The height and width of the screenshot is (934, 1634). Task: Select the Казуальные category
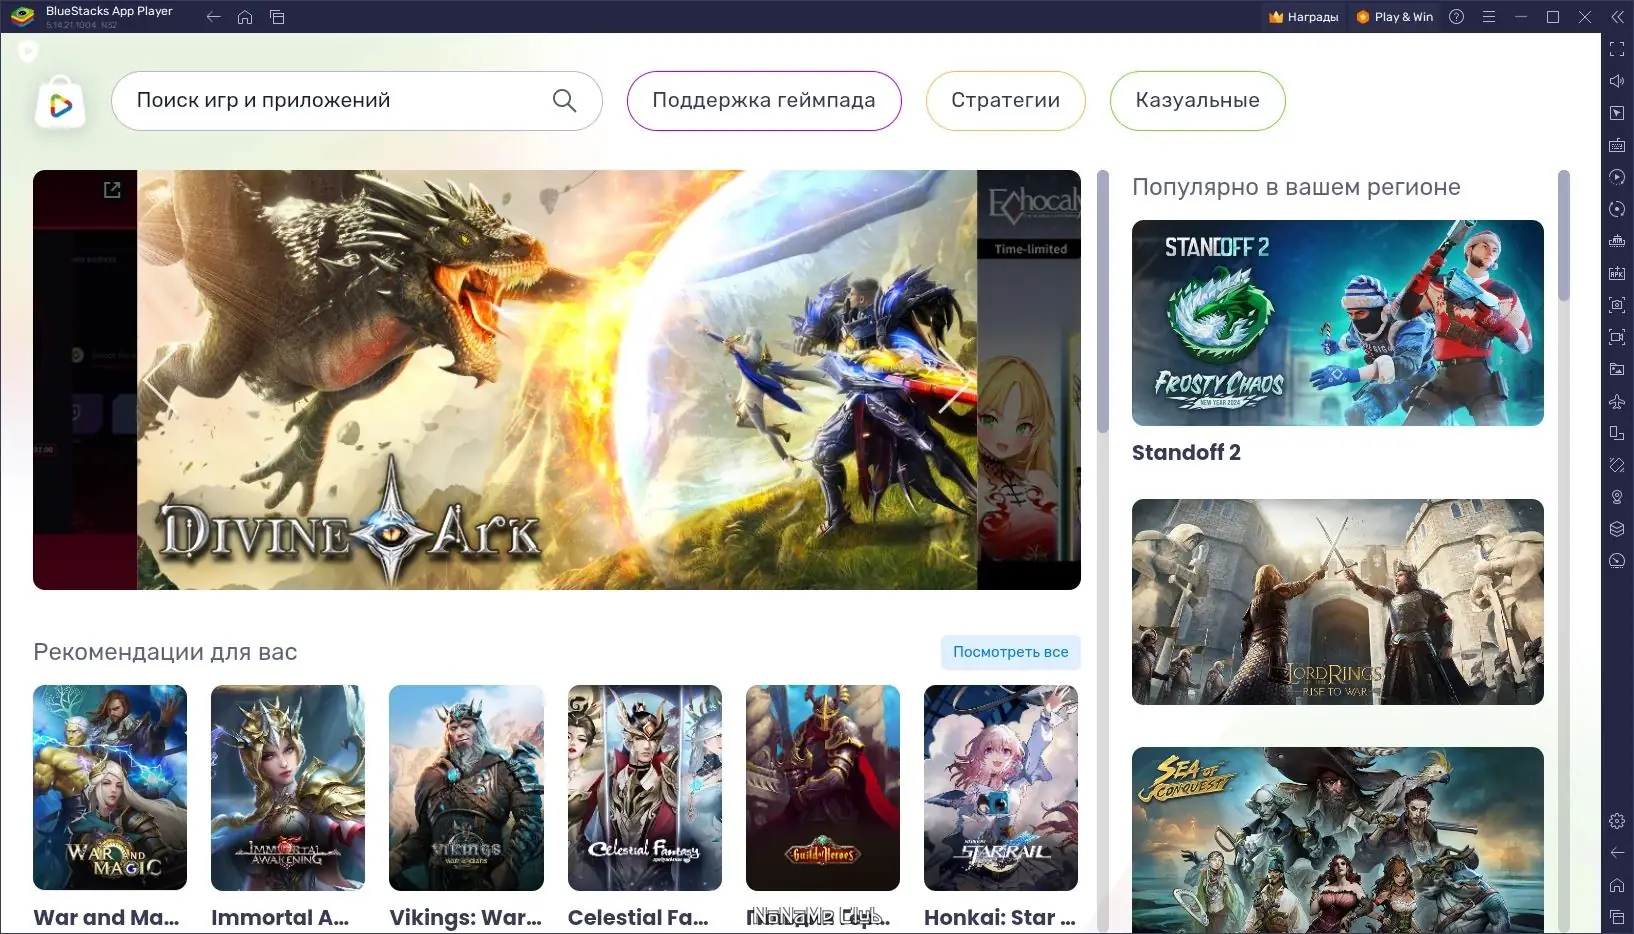[x=1197, y=101]
